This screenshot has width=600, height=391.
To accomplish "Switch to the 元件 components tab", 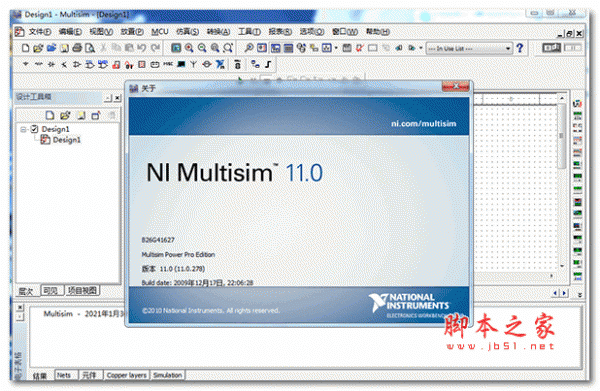I will (90, 375).
